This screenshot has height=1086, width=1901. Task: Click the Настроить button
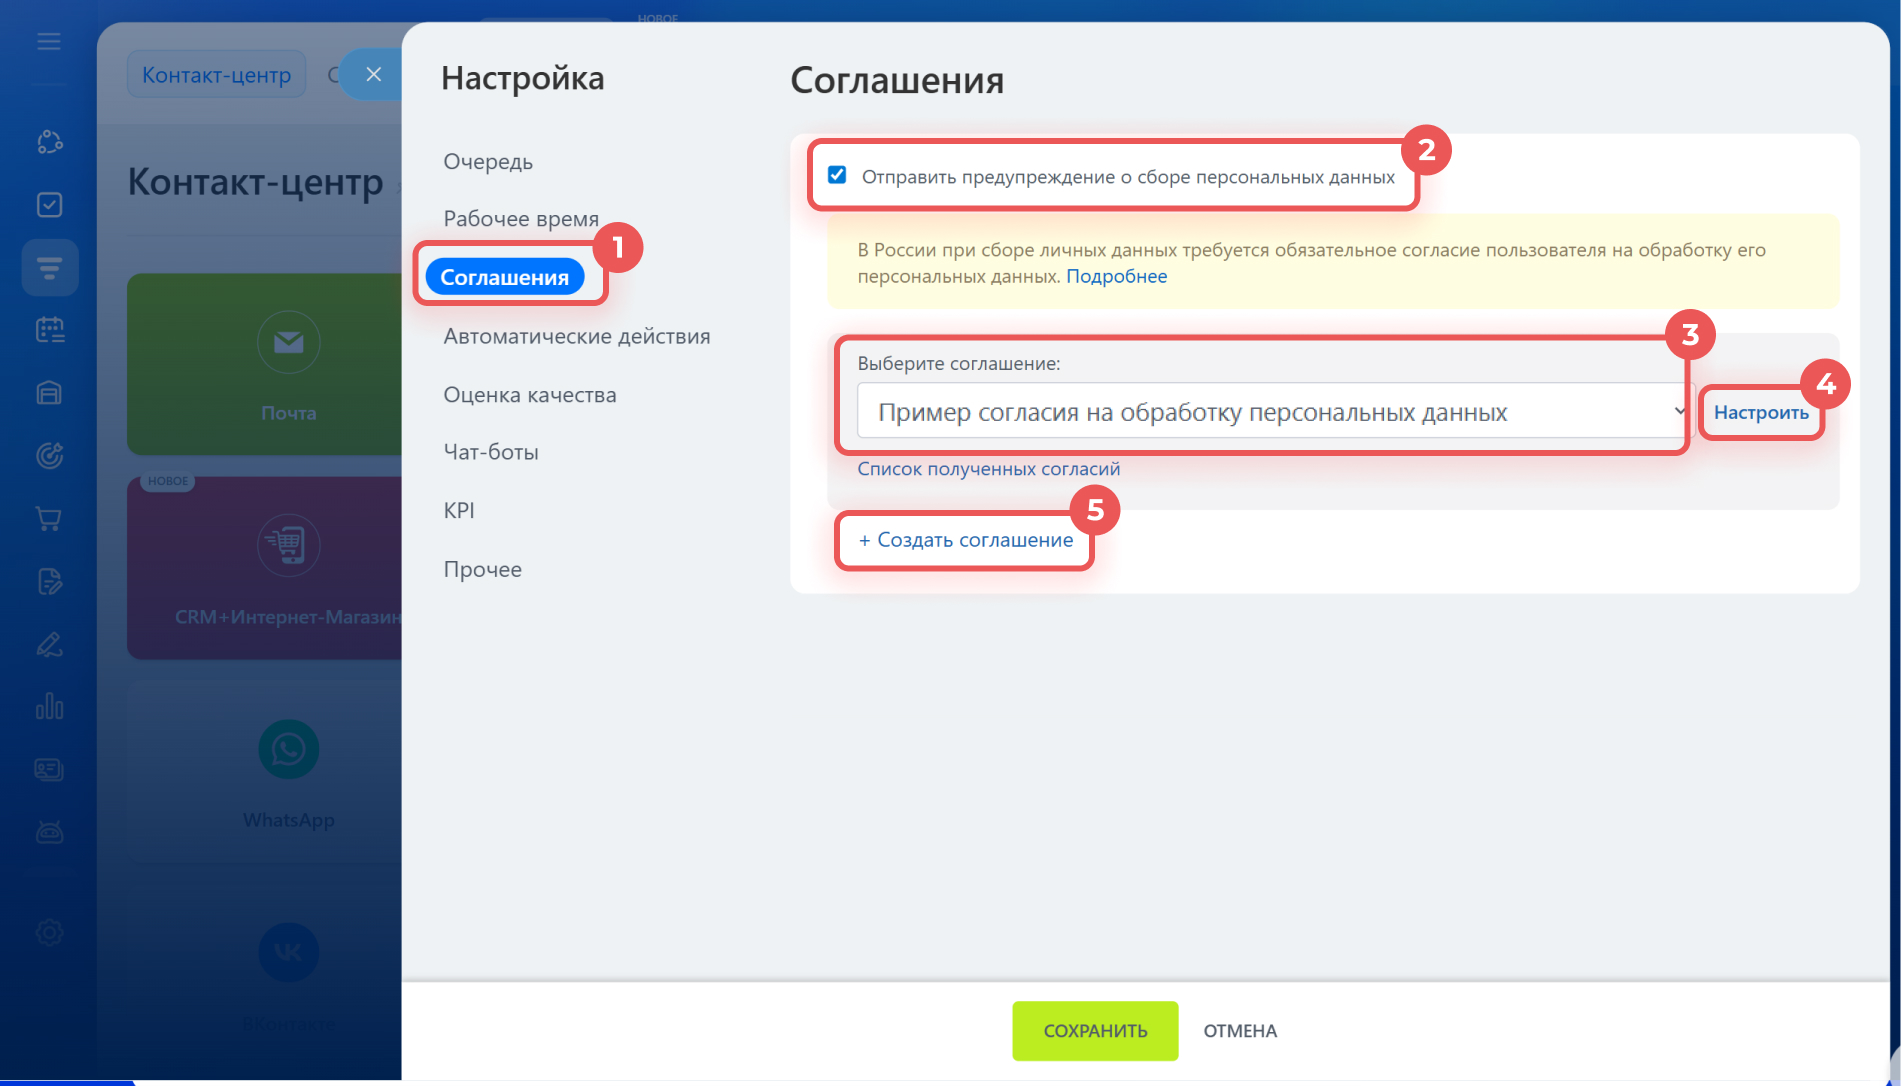coord(1760,413)
